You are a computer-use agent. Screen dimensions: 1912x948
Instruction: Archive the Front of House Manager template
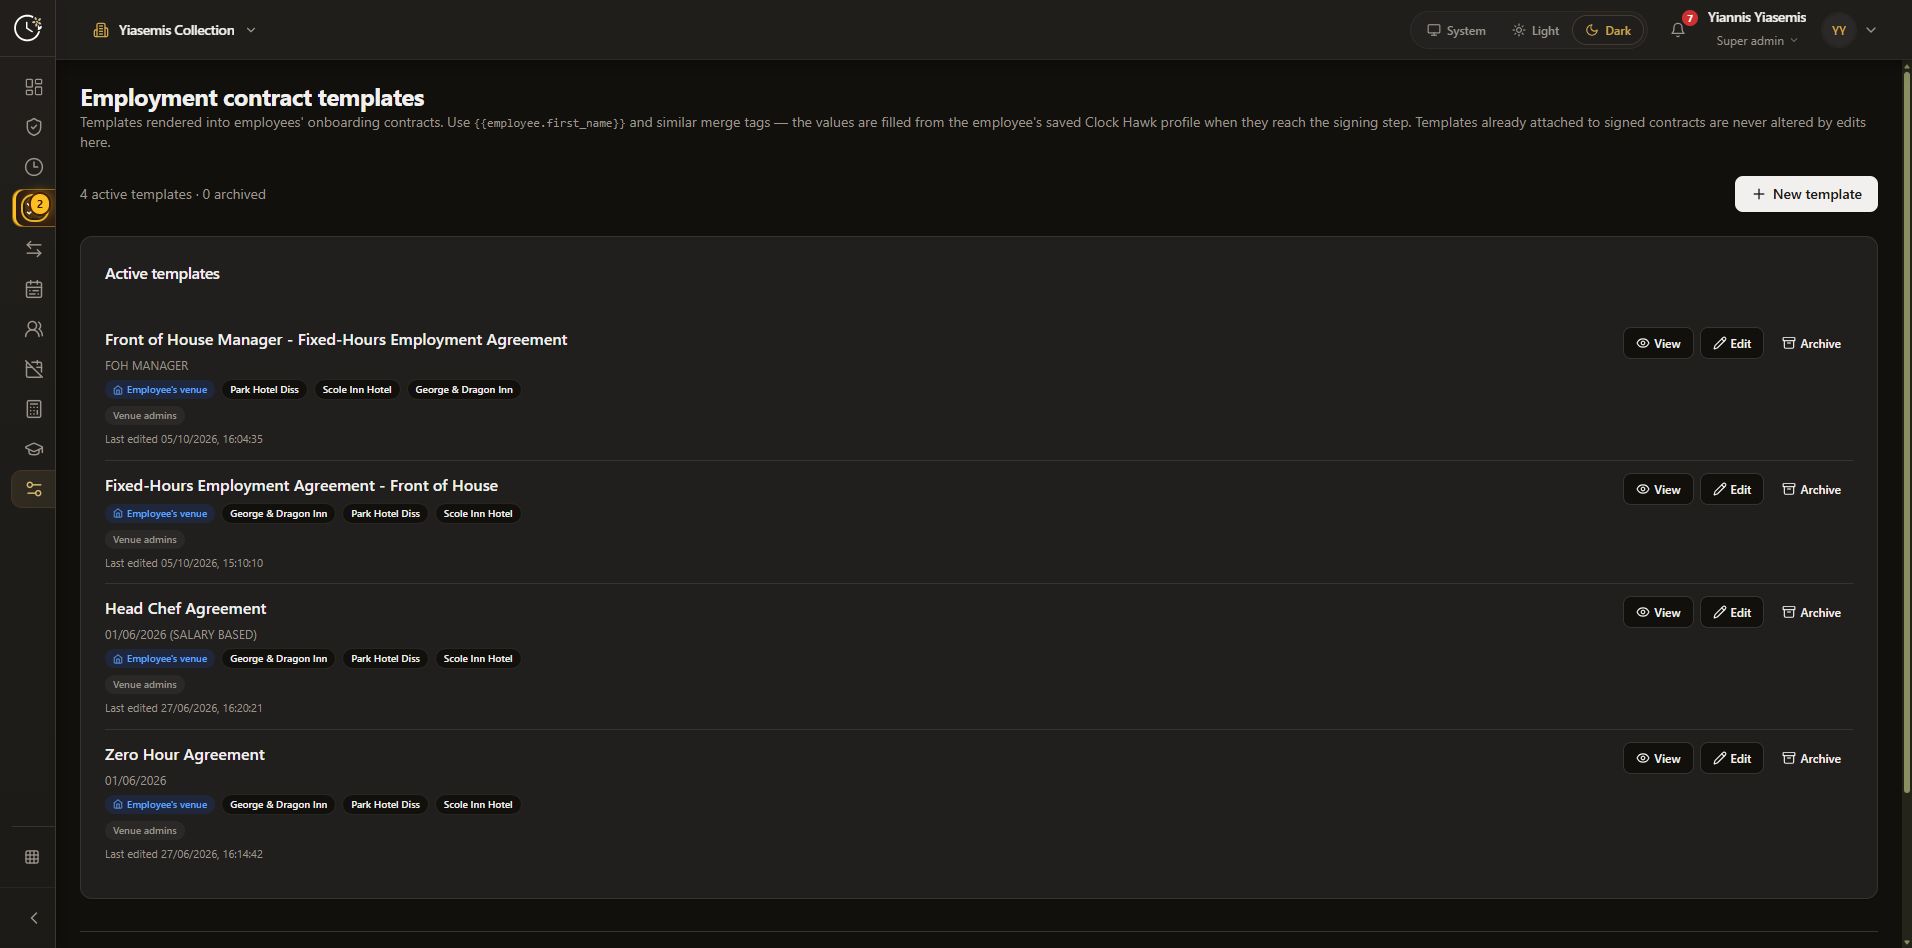pos(1811,343)
